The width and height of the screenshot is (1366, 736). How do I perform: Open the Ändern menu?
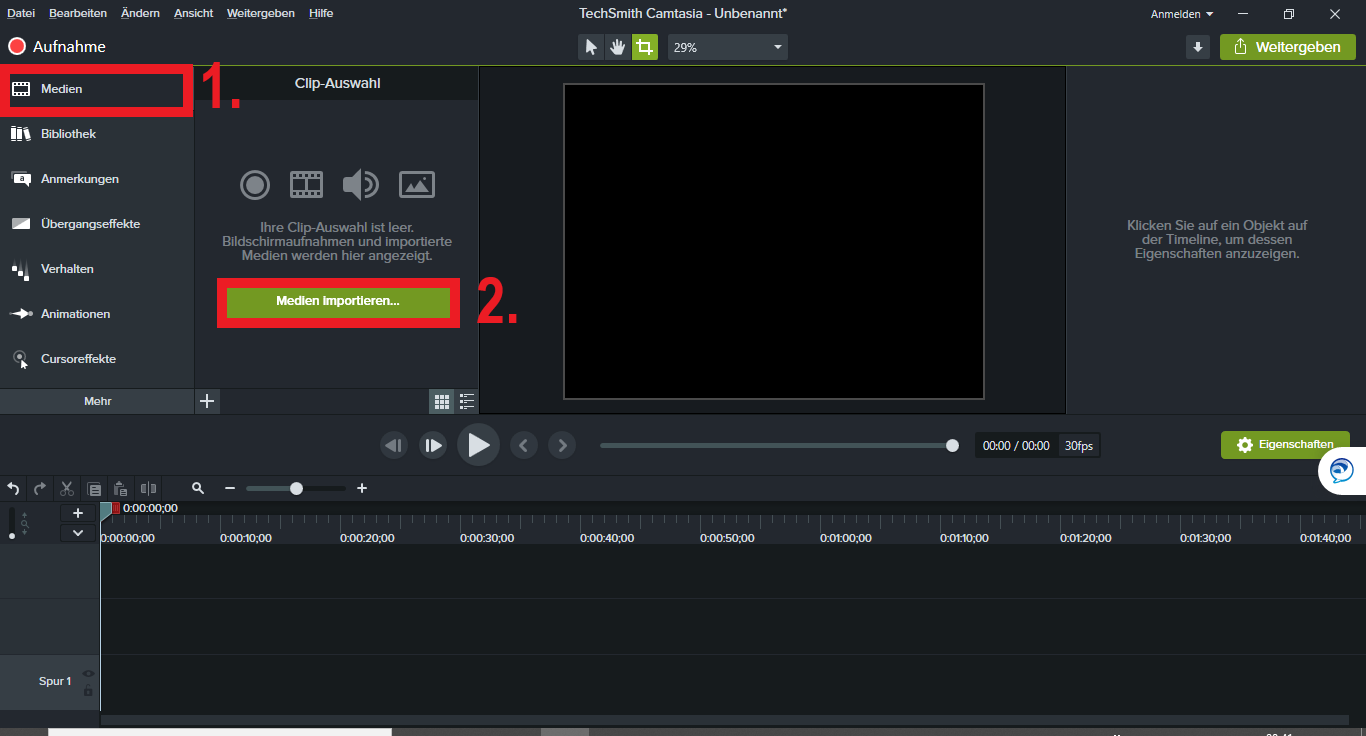(140, 13)
